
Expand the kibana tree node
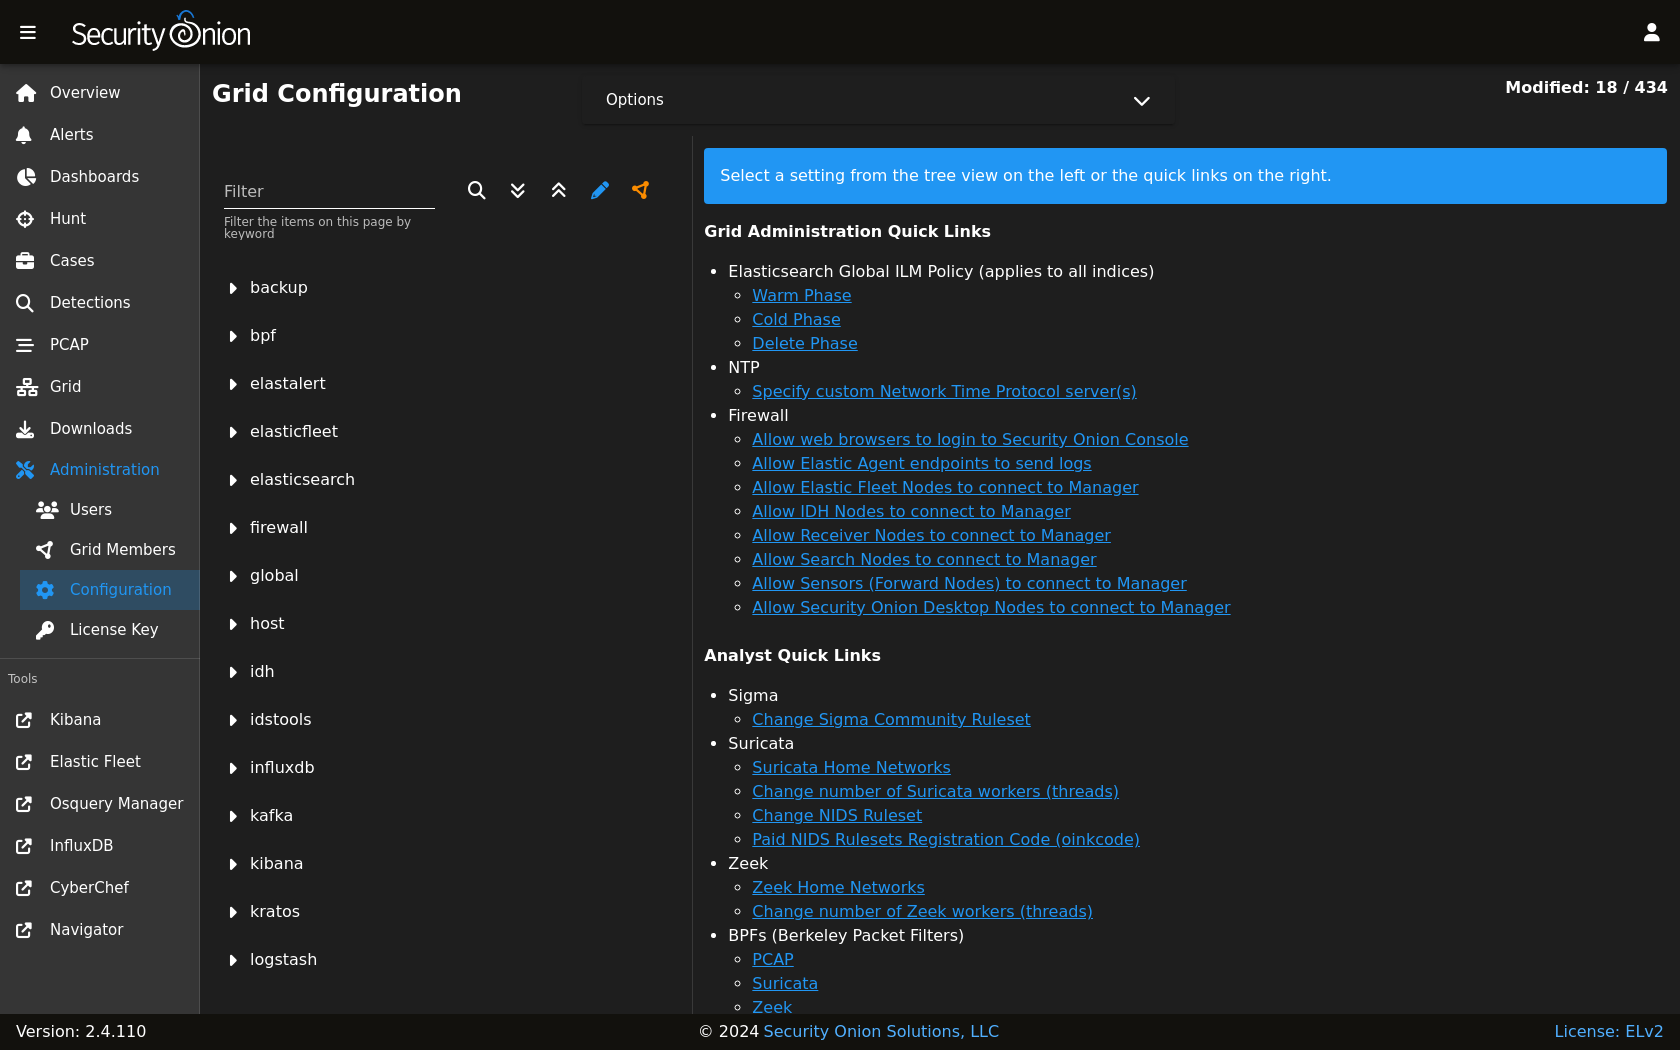[233, 864]
